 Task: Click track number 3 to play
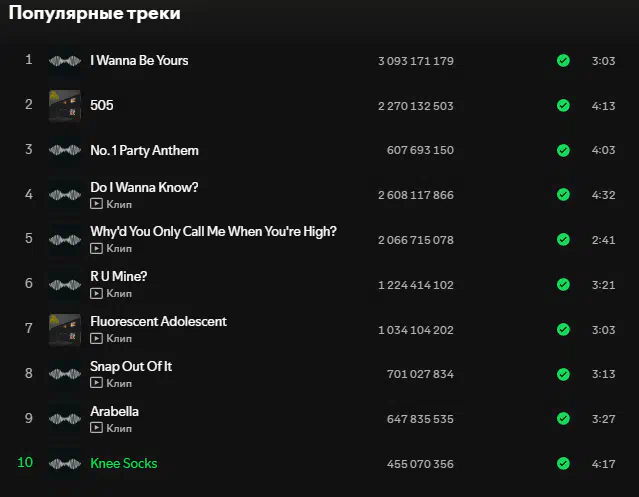pos(29,149)
